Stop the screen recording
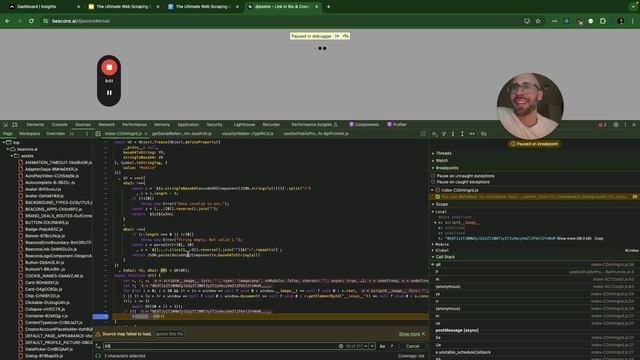 click(x=109, y=67)
